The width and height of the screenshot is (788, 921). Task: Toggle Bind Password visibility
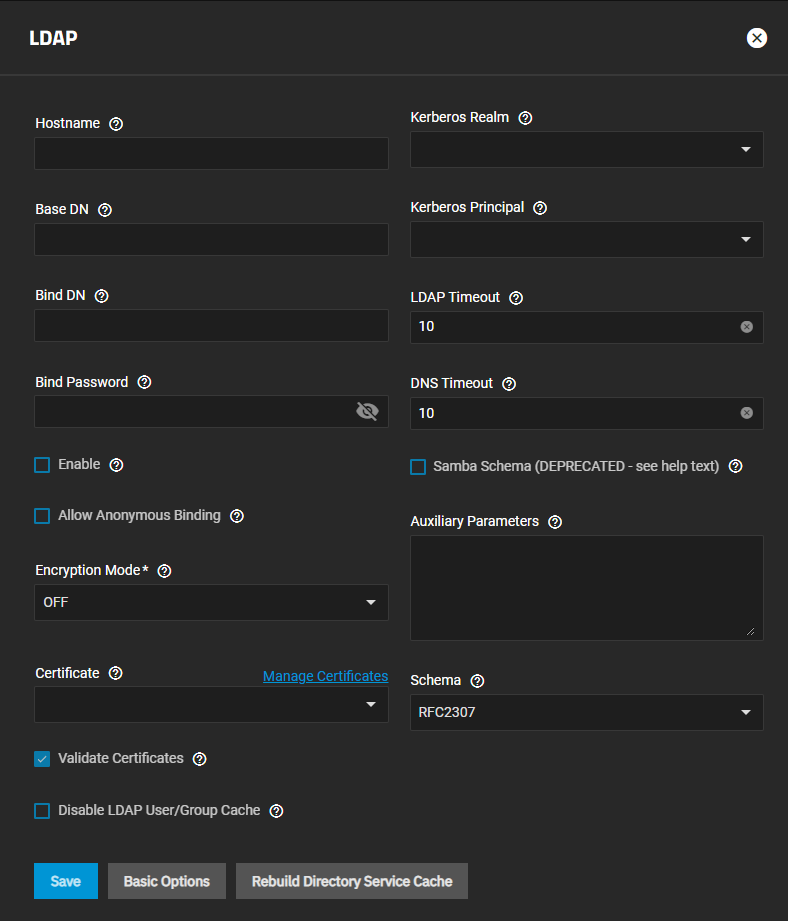coord(367,411)
